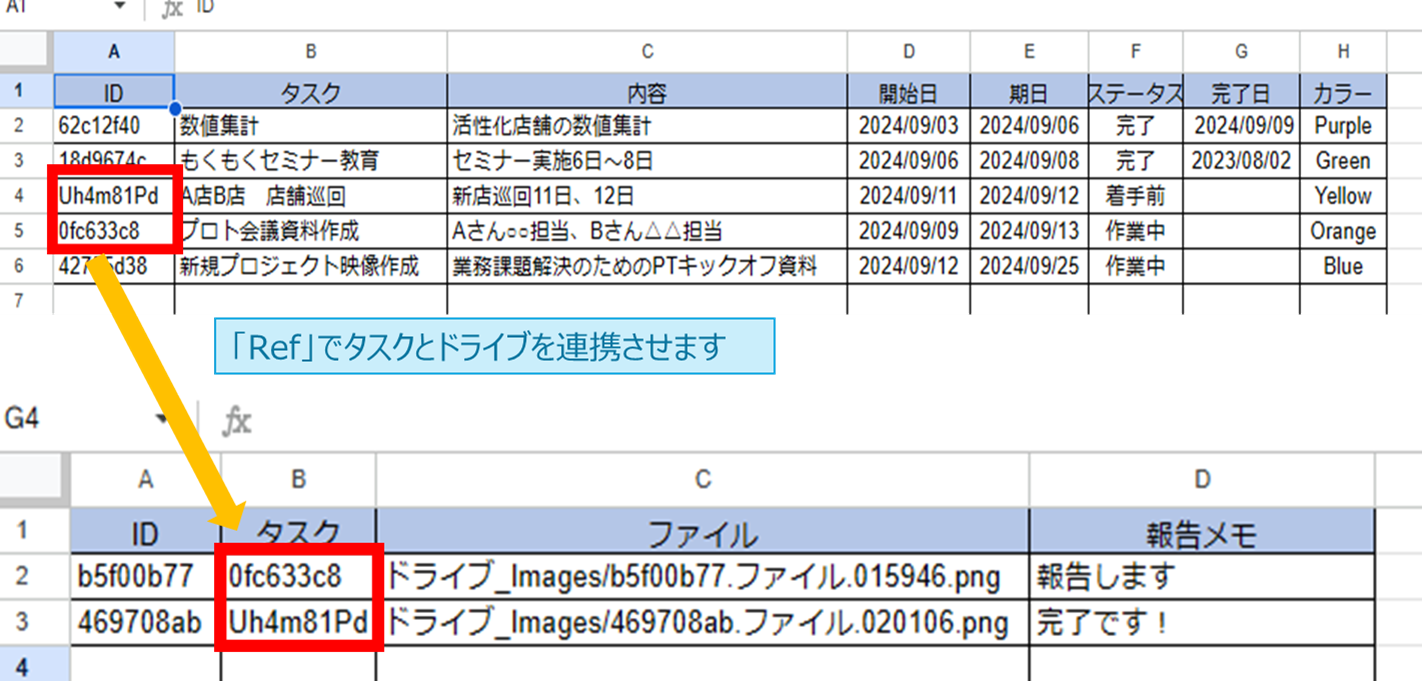
Task: Select column H header above カラー
Action: 1343,52
